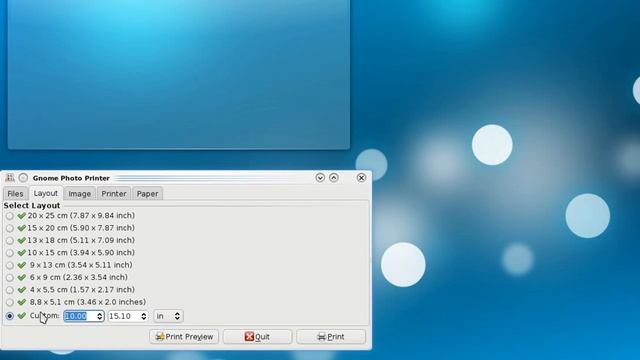640x360 pixels.
Task: Click the green checkmark beside 10 x 15 cm
Action: 22,253
